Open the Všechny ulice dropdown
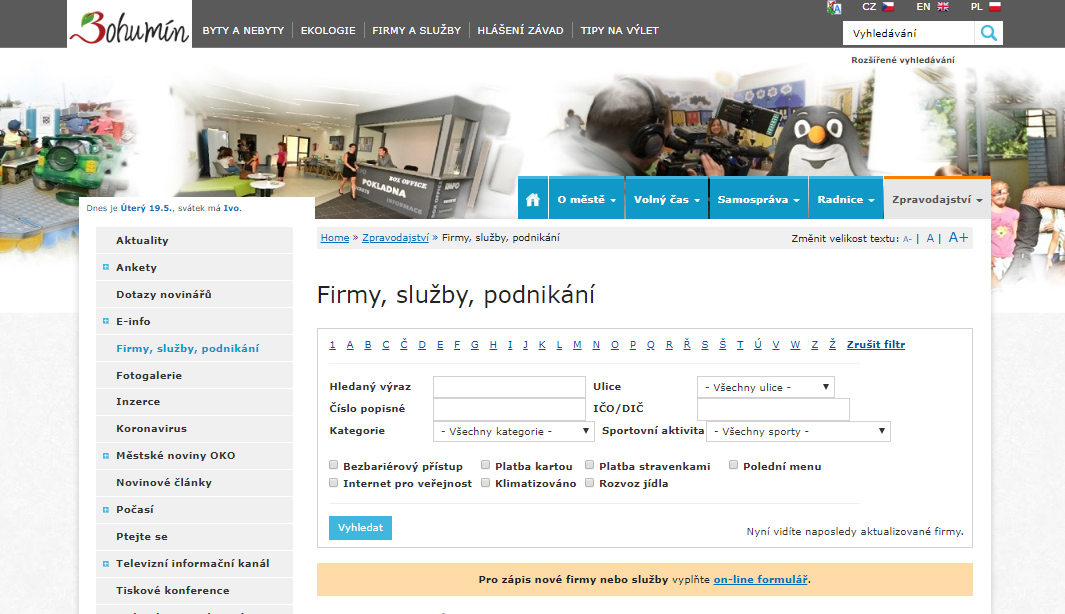The width and height of the screenshot is (1065, 614). tap(765, 387)
